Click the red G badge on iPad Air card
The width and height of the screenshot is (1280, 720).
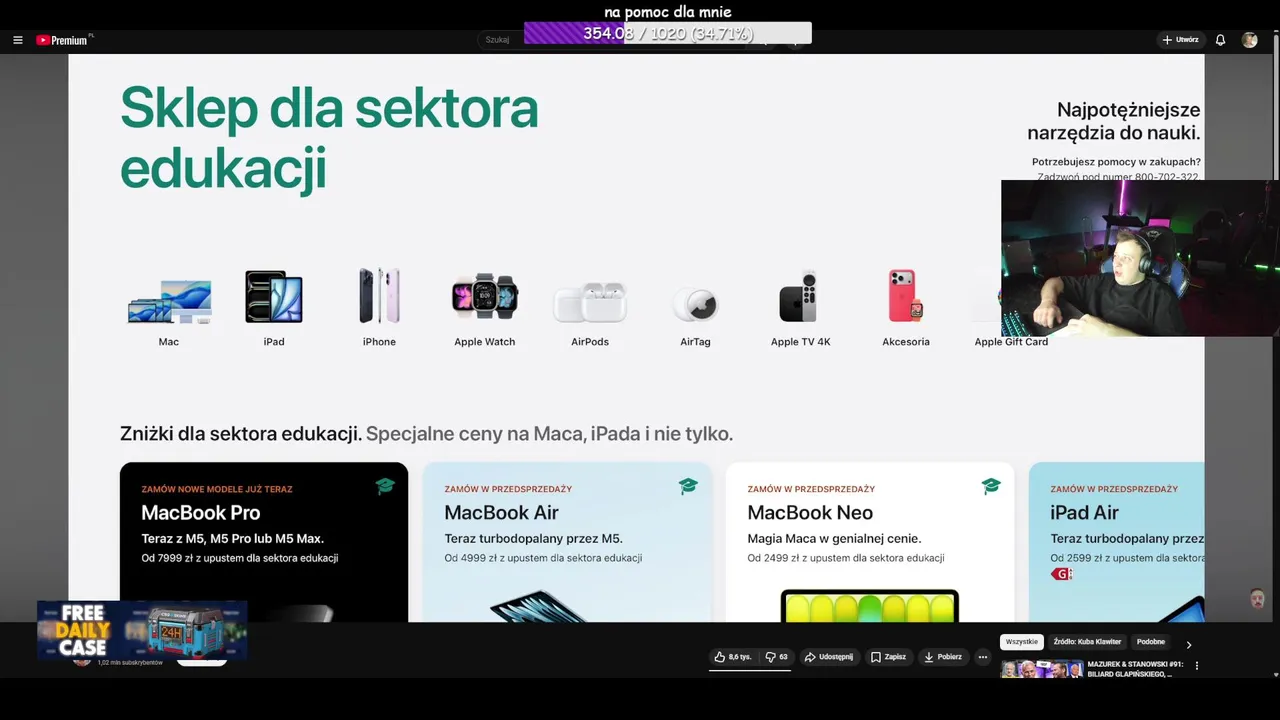1061,574
